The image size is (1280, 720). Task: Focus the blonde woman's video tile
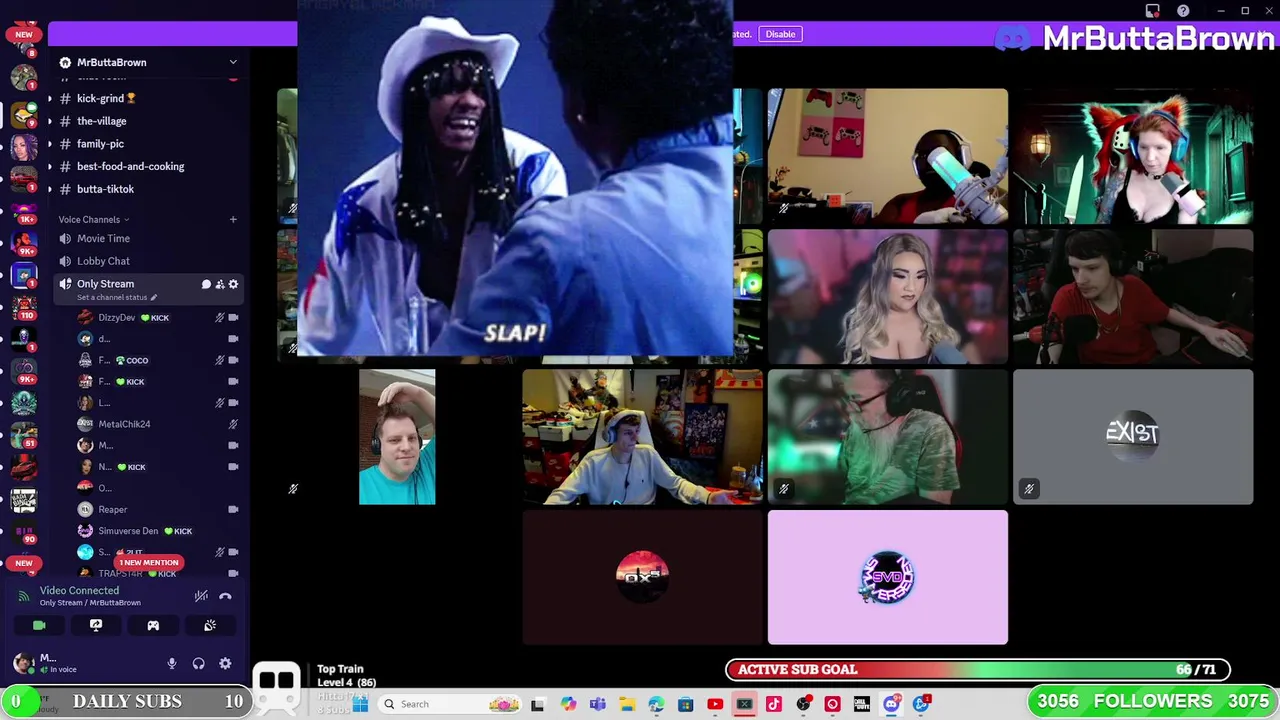point(888,297)
